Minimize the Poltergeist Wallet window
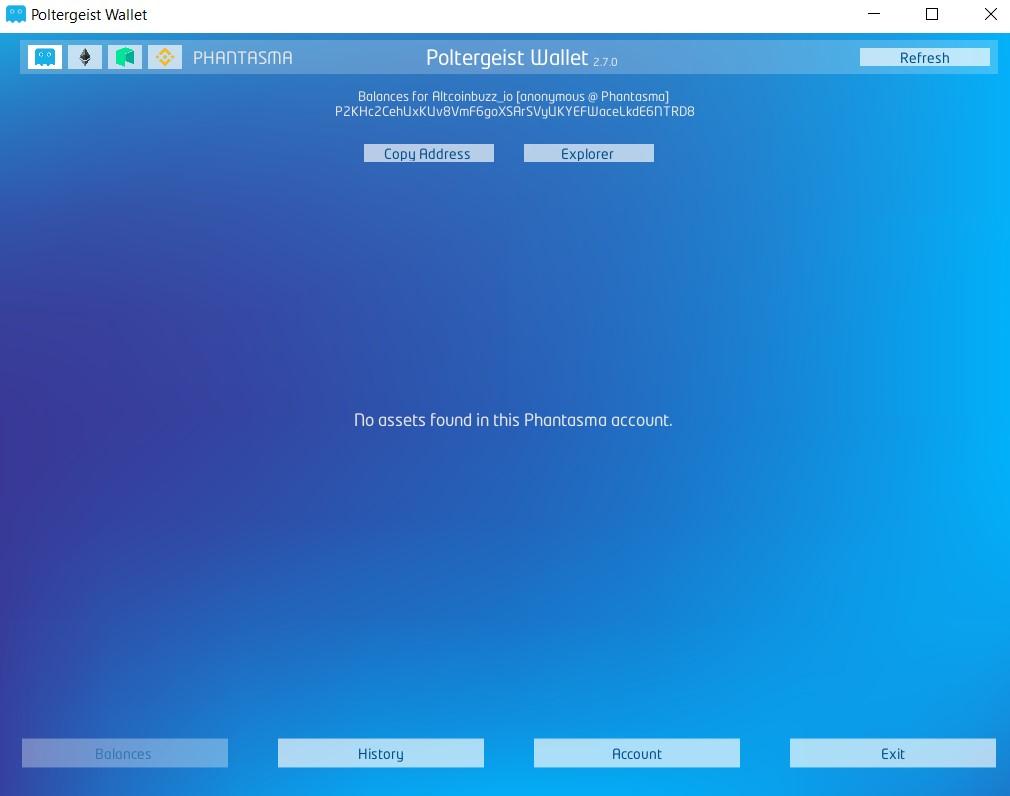 (x=873, y=14)
